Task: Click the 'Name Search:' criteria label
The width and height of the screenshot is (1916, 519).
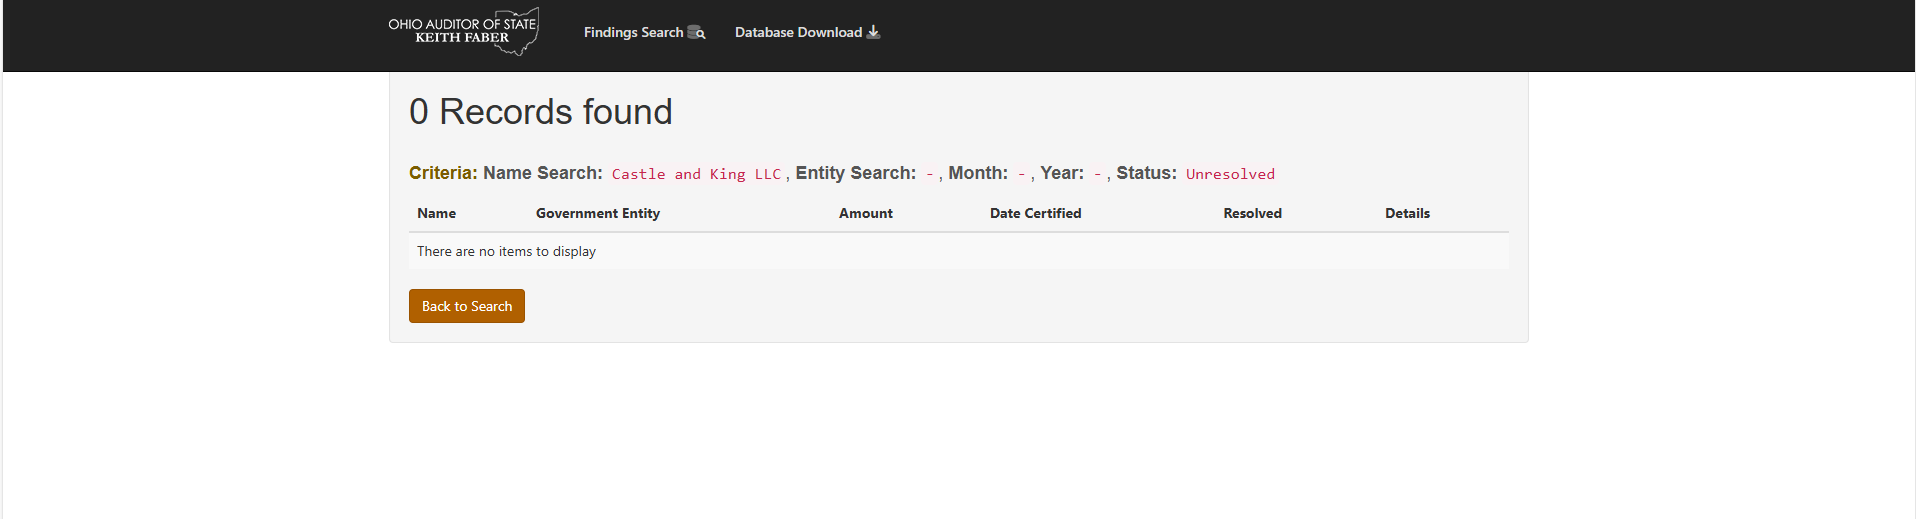Action: pos(543,173)
